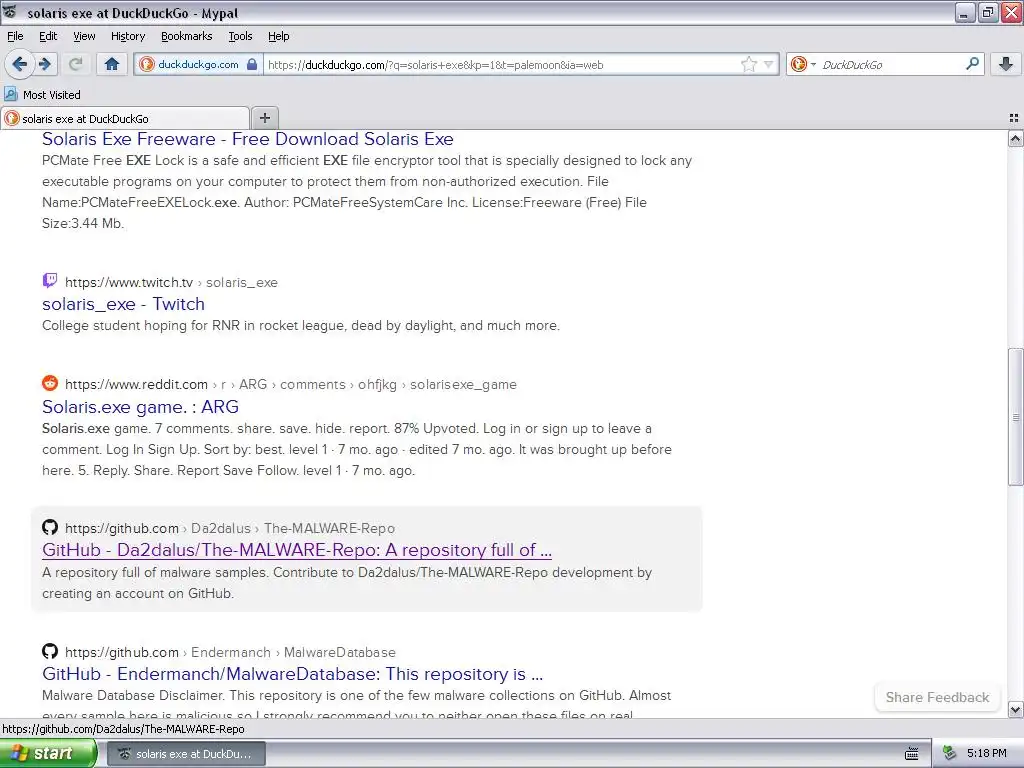Click 'https://github.com › Endermanch' URL text
Image resolution: width=1024 pixels, height=768 pixels.
[168, 652]
